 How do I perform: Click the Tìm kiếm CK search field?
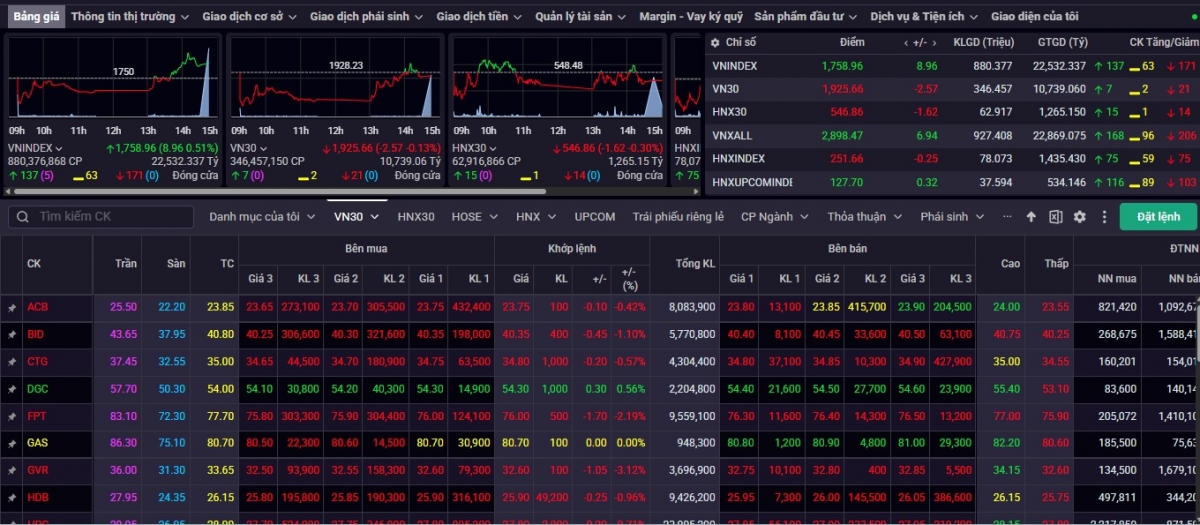pos(110,217)
